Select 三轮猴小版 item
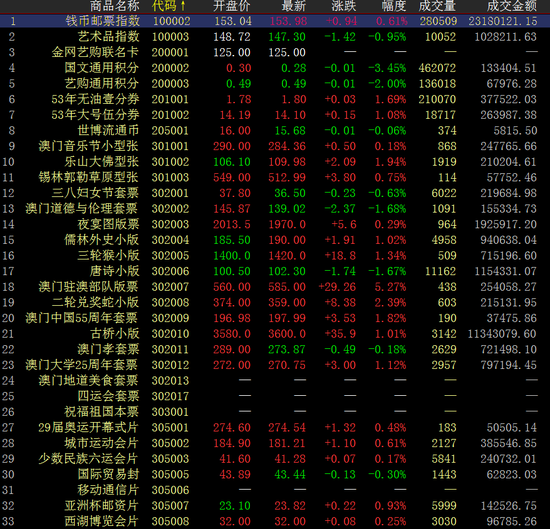The width and height of the screenshot is (550, 529). (x=275, y=255)
